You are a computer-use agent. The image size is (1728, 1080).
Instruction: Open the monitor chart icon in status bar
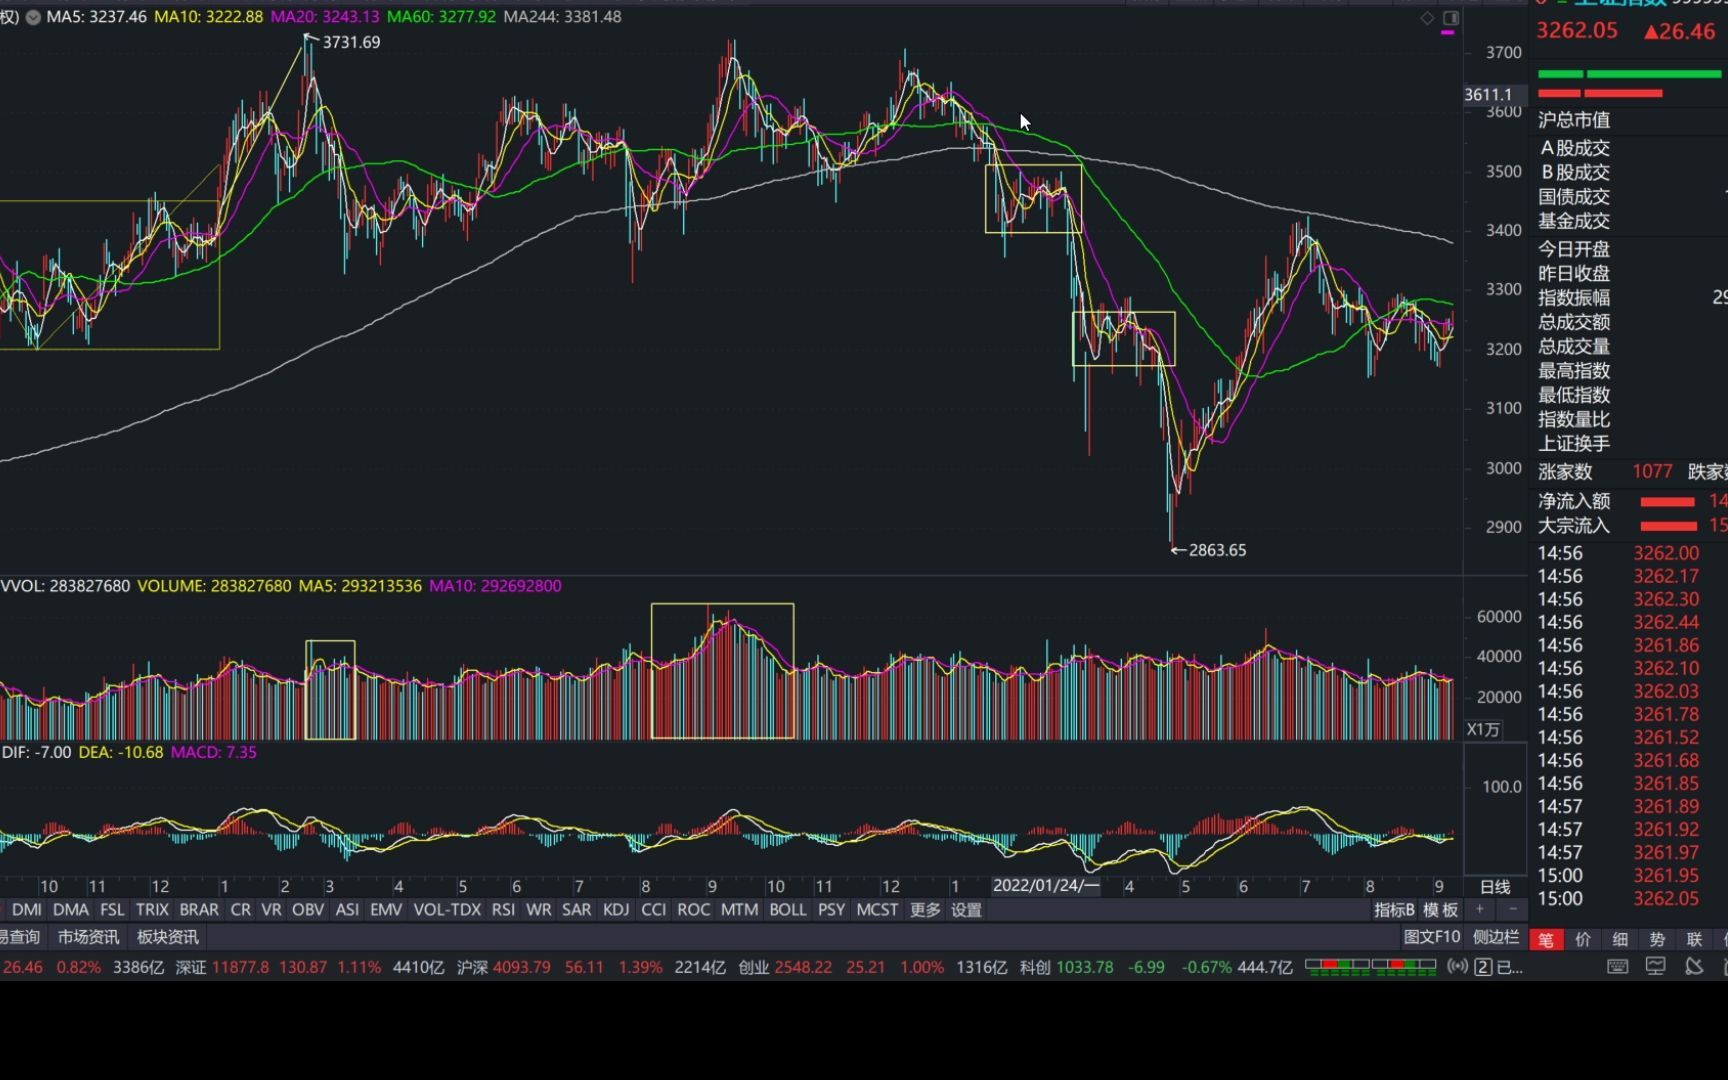click(1656, 967)
